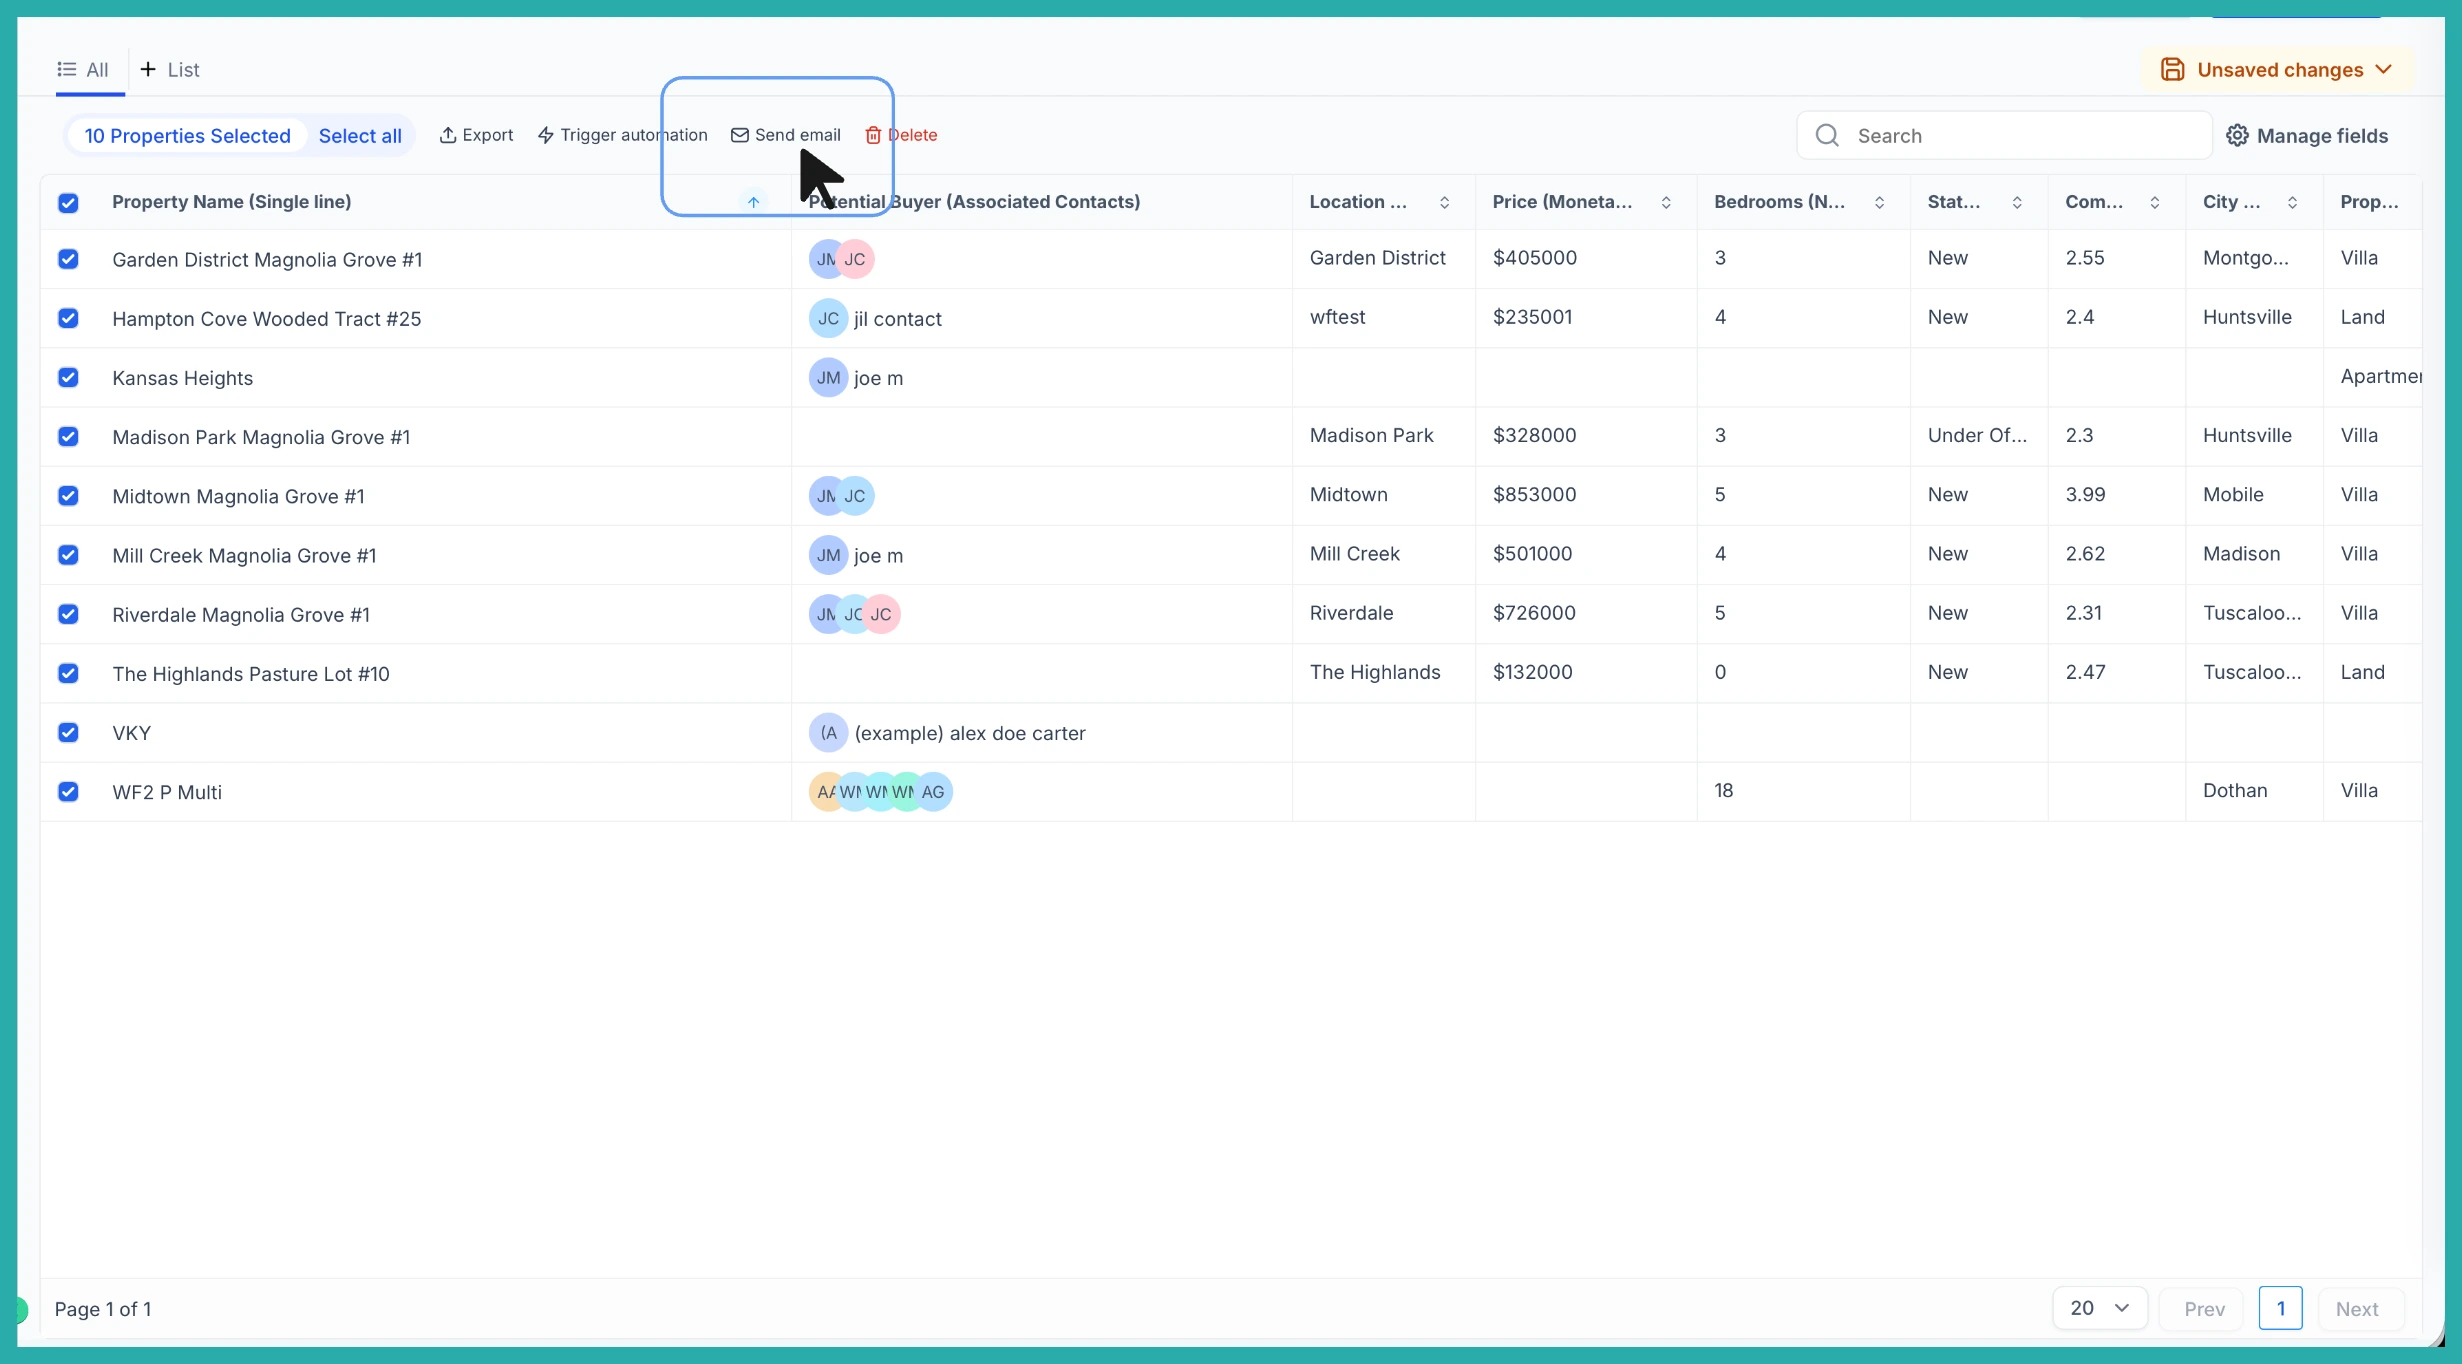Click the Property Name ascending sort arrow
This screenshot has height=1364, width=2462.
coord(753,202)
